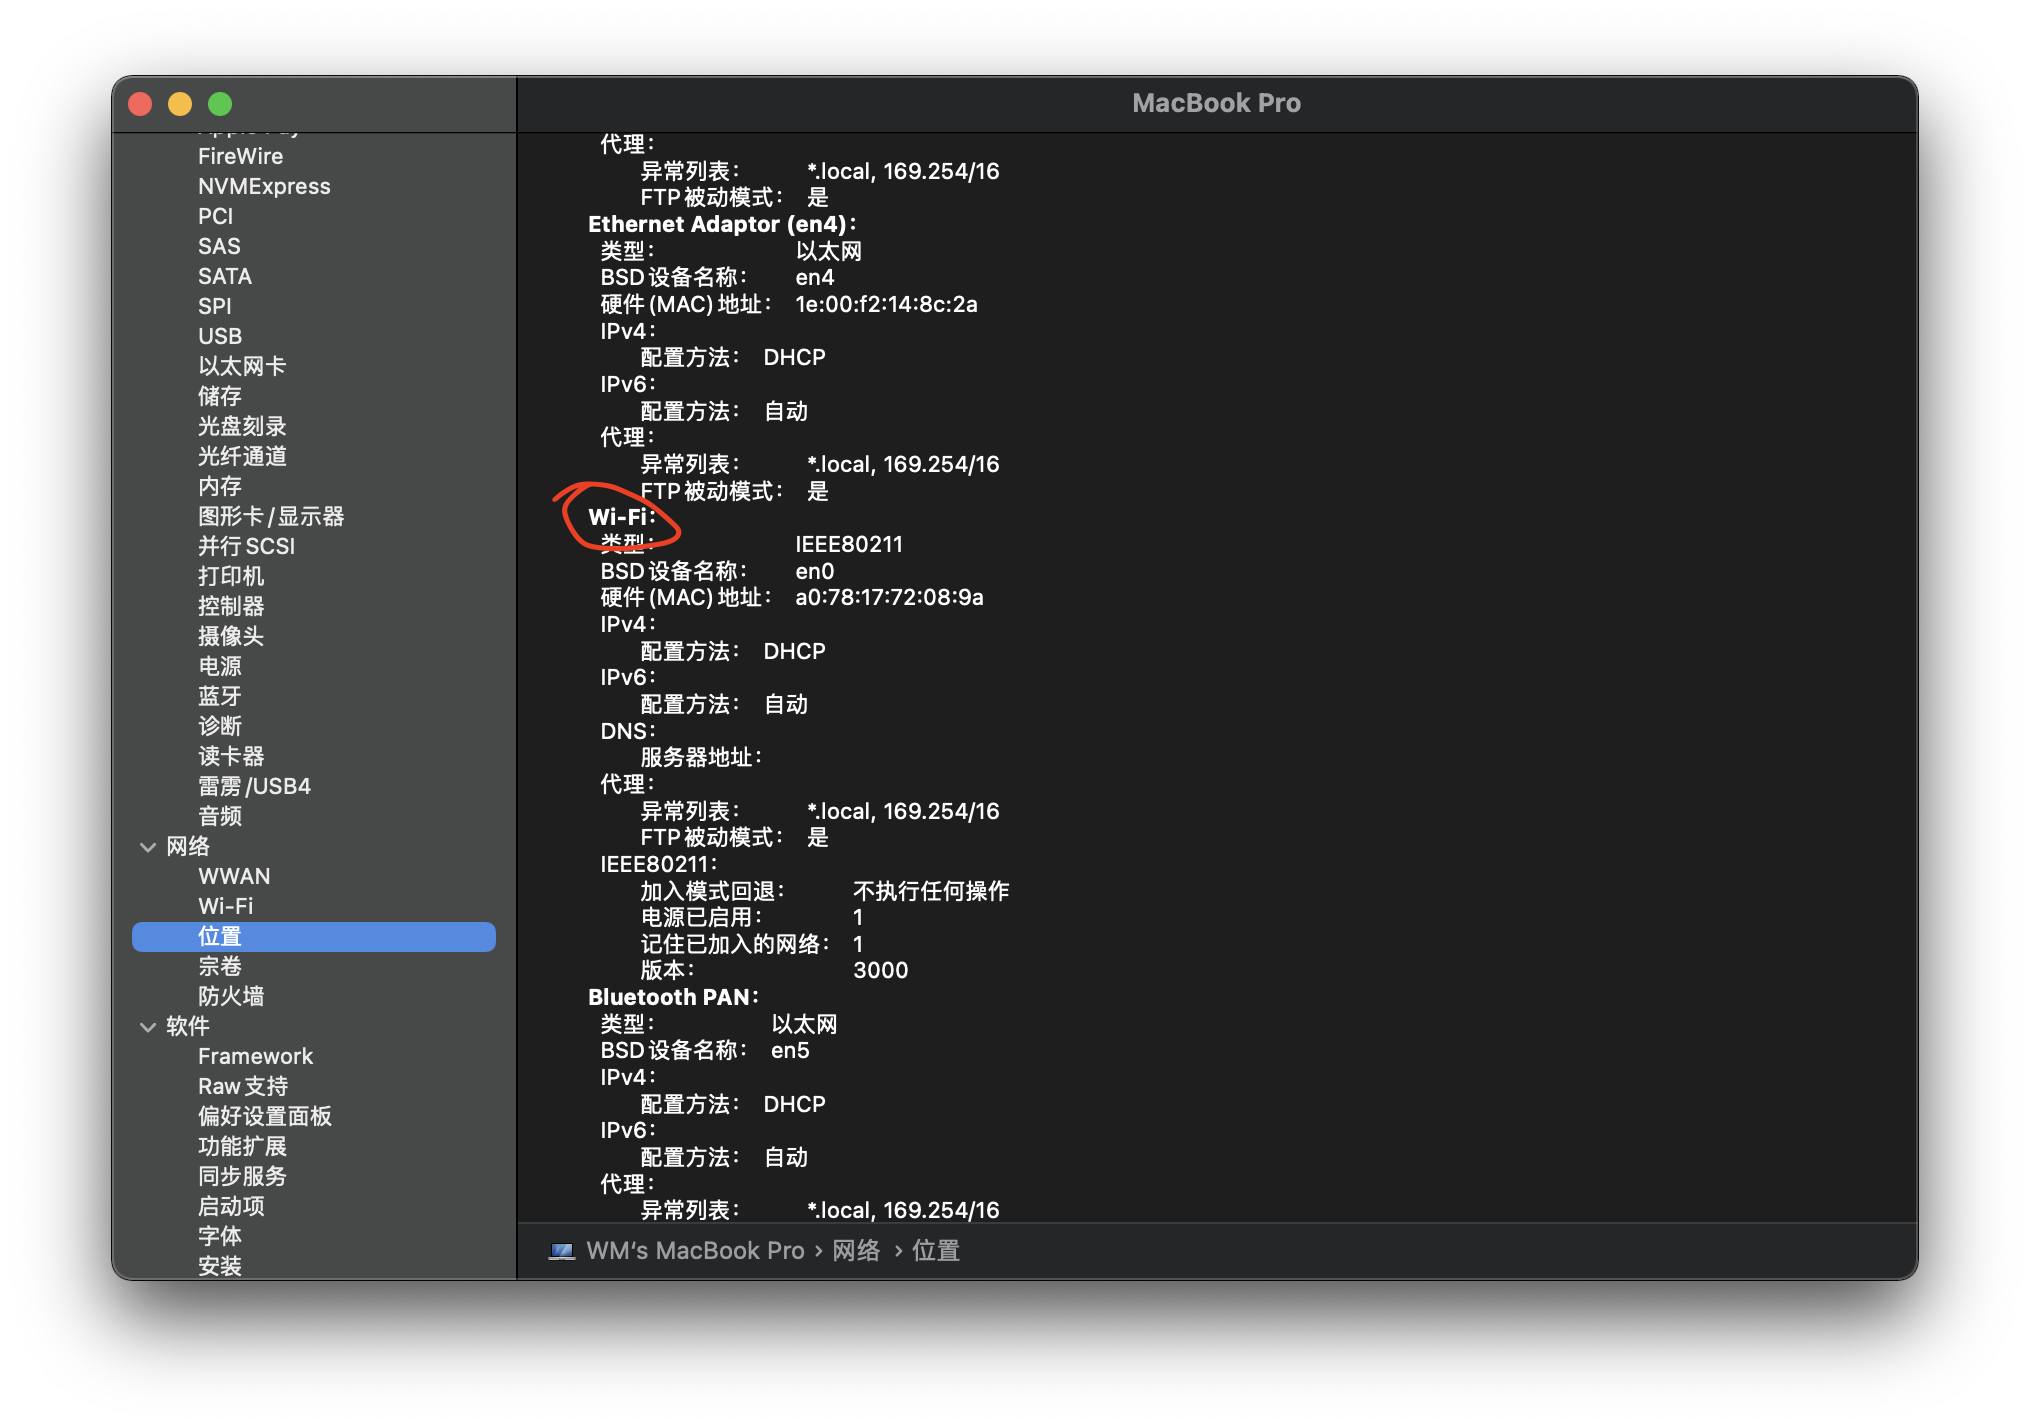2030x1428 pixels.
Task: Open 并行 SCSI entry
Action: pyautogui.click(x=247, y=546)
